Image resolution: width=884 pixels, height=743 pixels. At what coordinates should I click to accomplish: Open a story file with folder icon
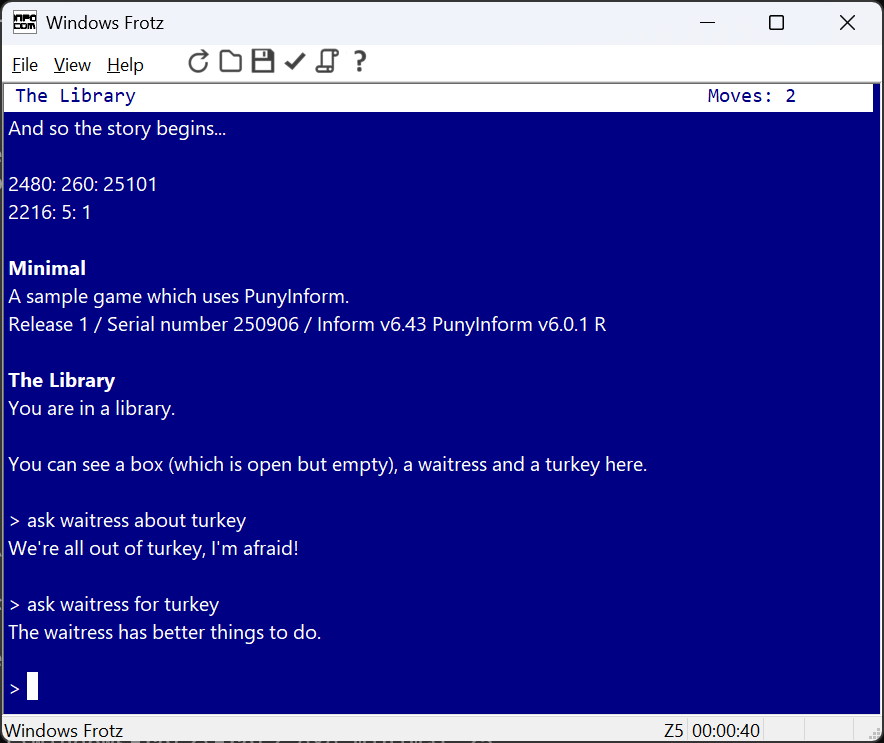pos(230,63)
